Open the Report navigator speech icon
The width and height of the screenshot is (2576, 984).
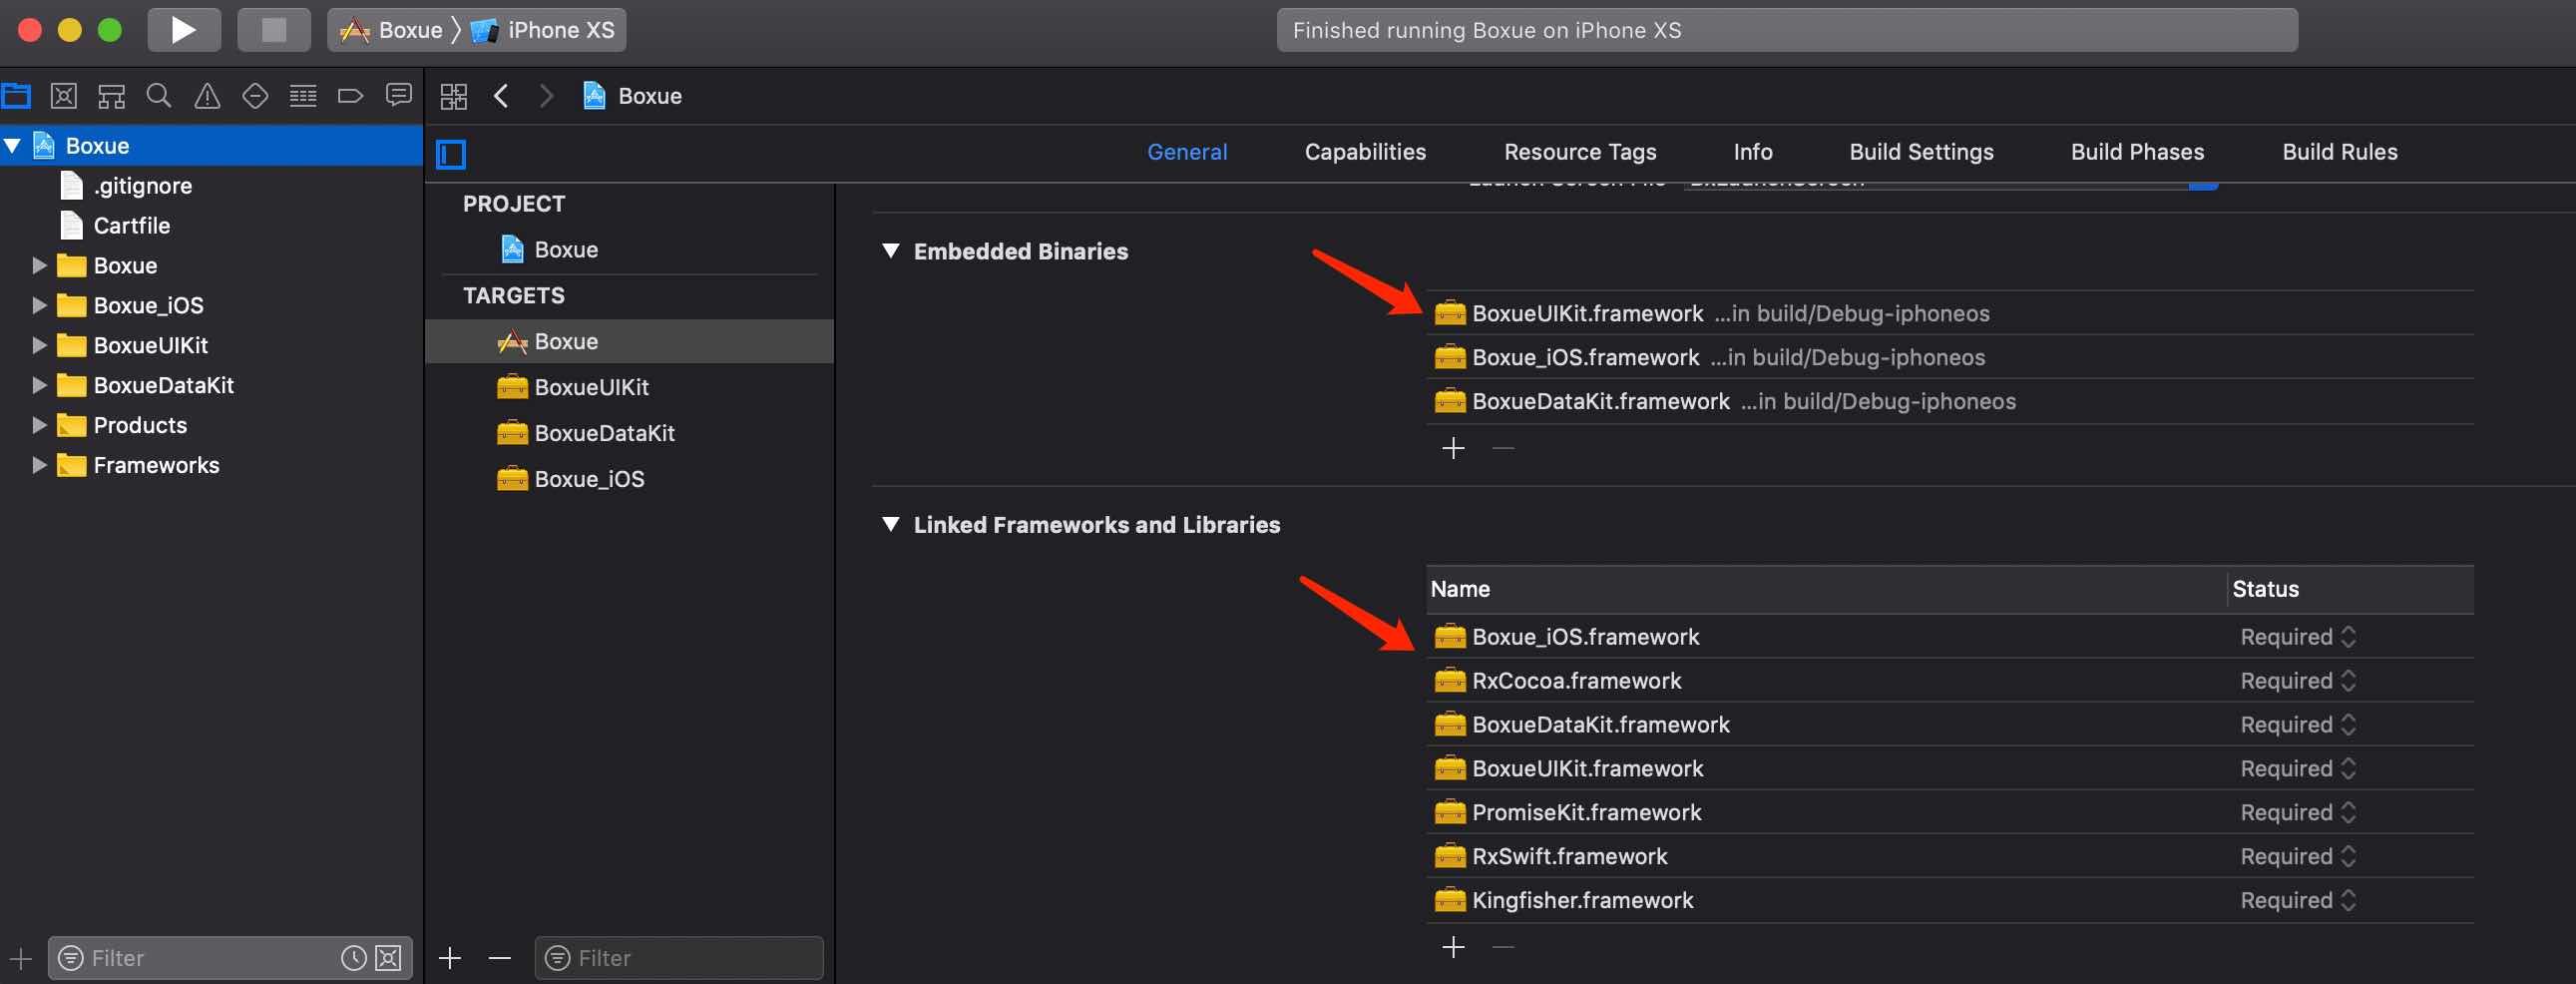pos(398,96)
